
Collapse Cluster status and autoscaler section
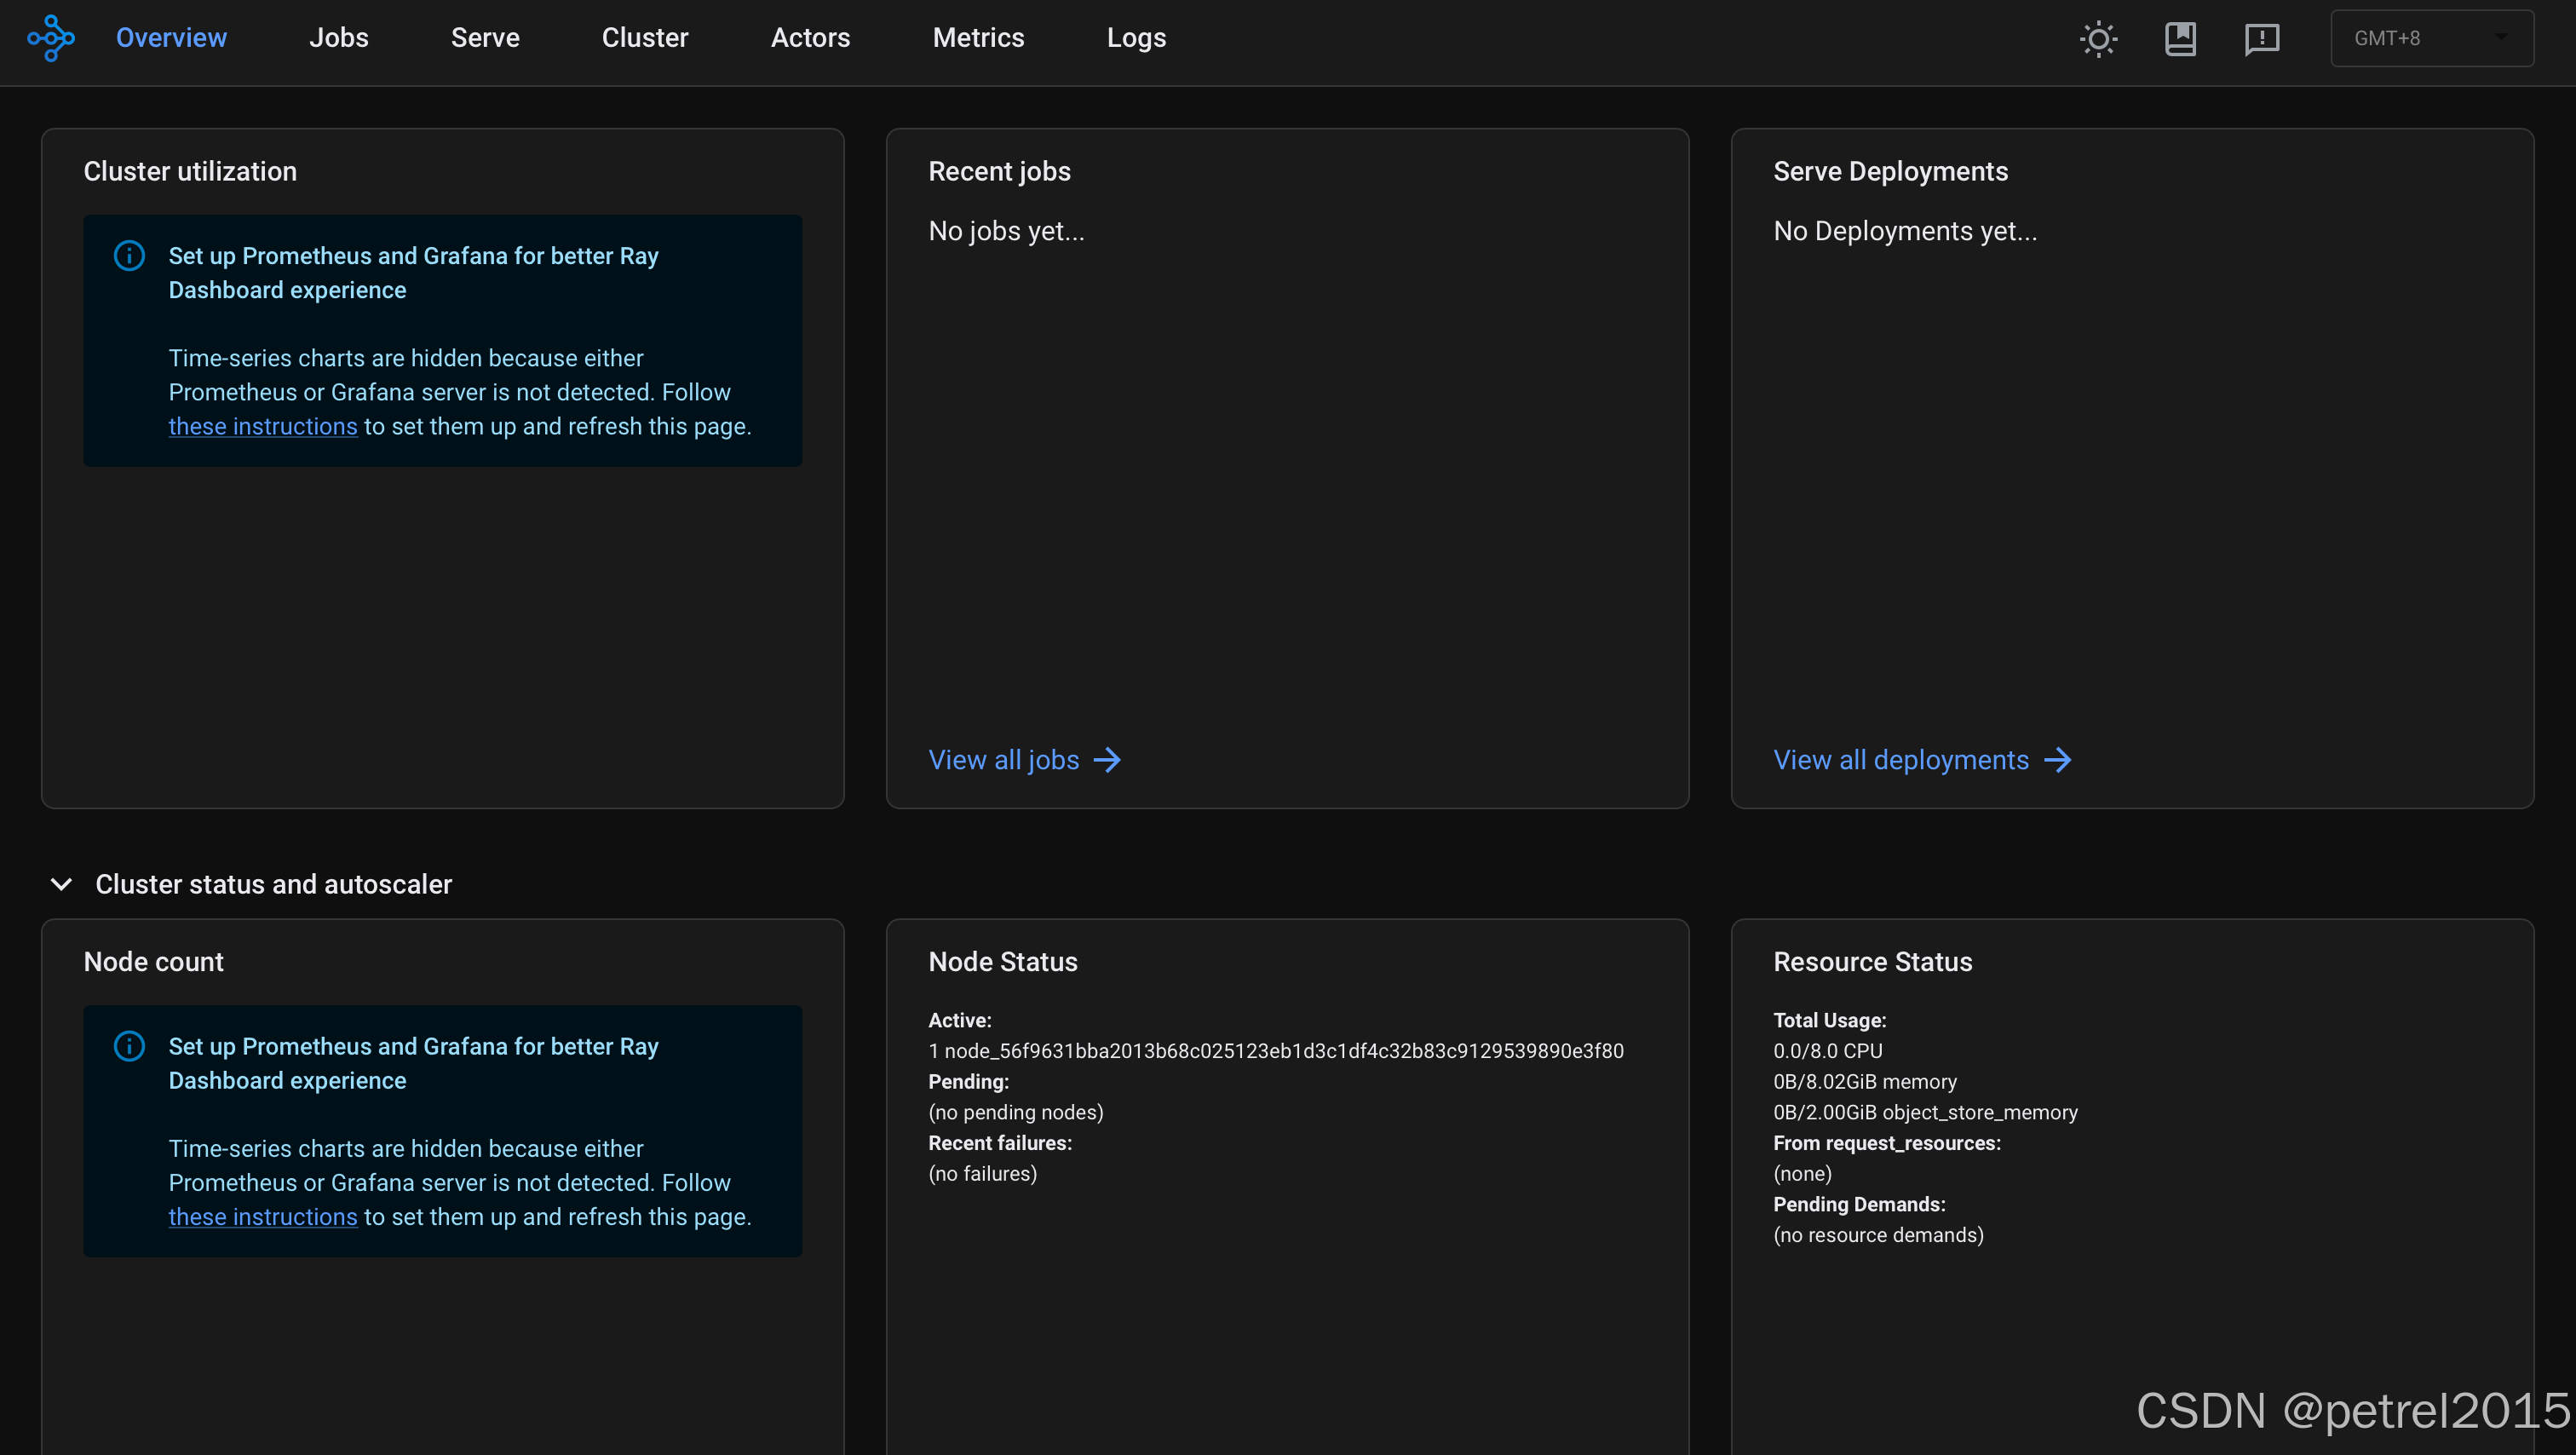pos(62,884)
